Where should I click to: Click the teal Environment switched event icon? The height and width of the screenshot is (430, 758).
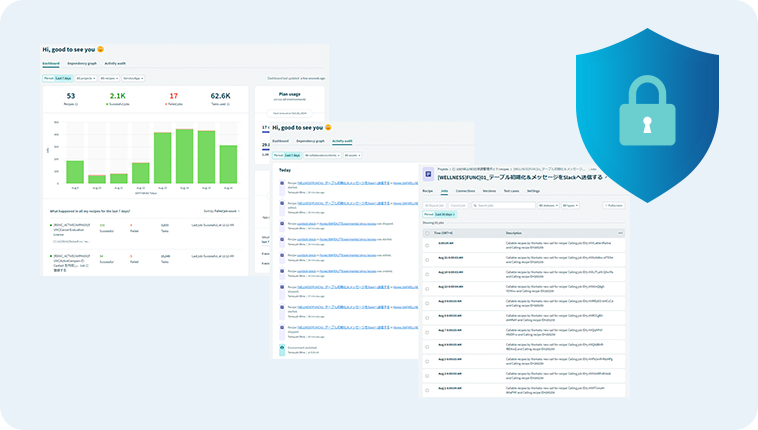pyautogui.click(x=282, y=350)
